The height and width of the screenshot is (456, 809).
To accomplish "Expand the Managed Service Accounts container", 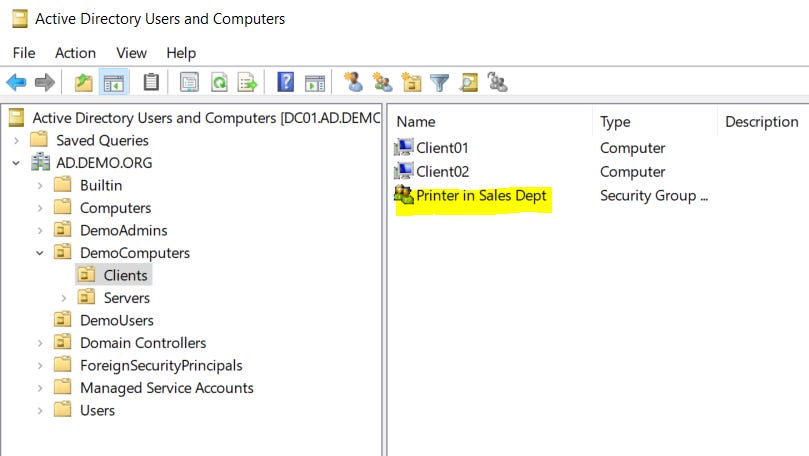I will pos(40,388).
